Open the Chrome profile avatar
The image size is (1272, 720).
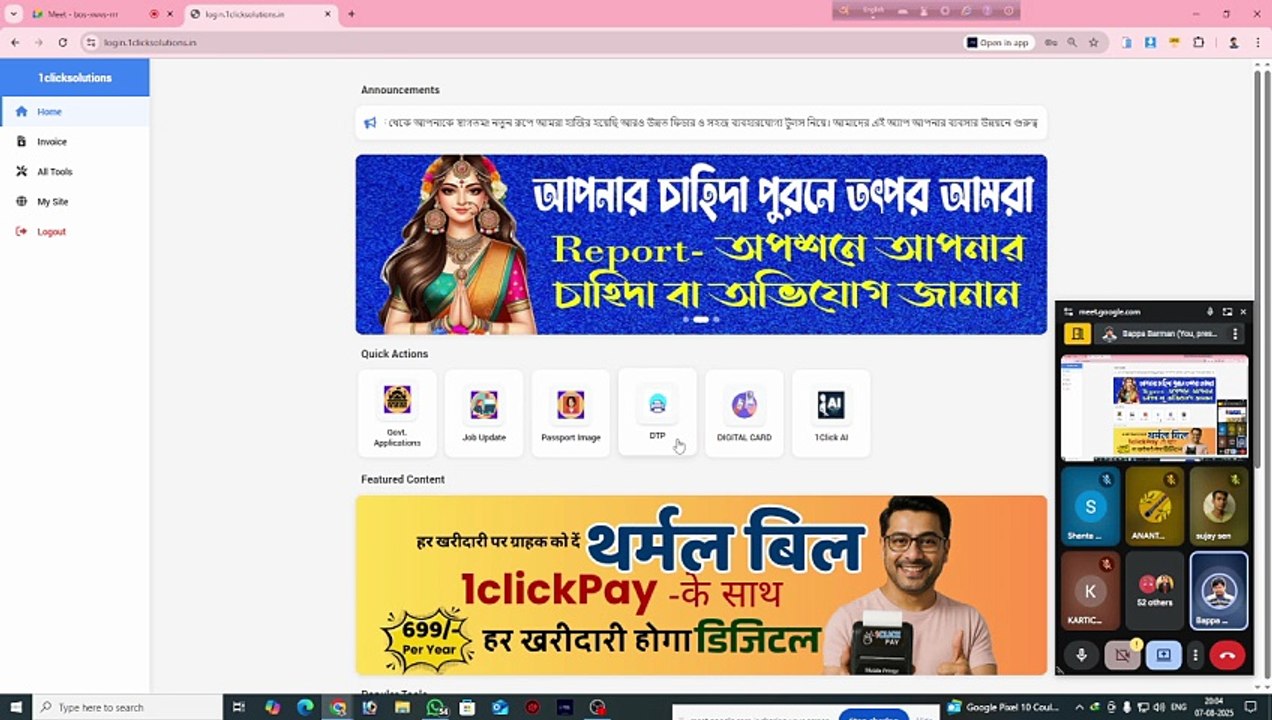(x=1233, y=43)
